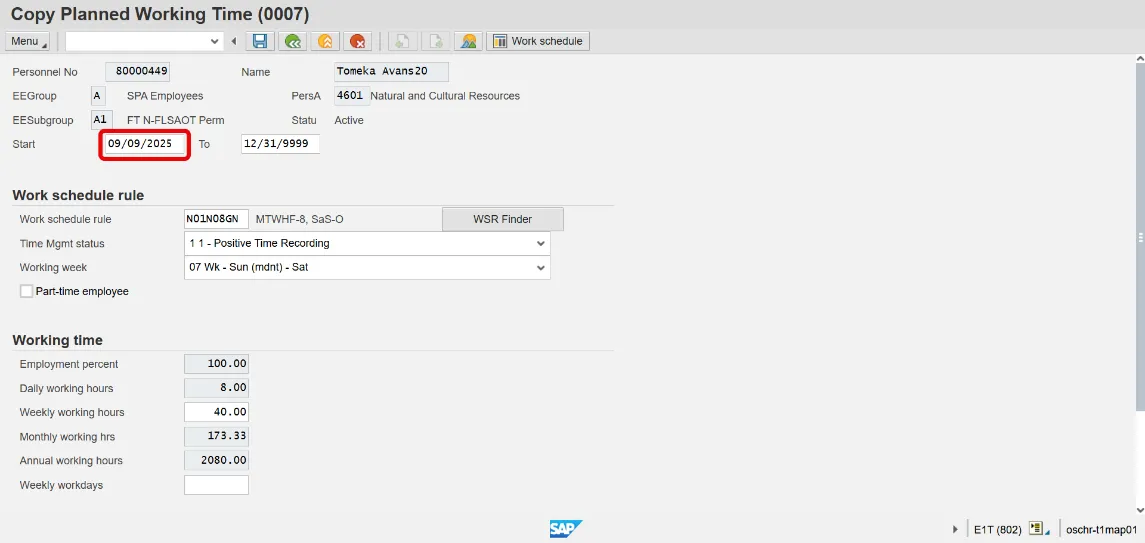Open the Working week dropdown
The width and height of the screenshot is (1145, 543).
(x=541, y=268)
